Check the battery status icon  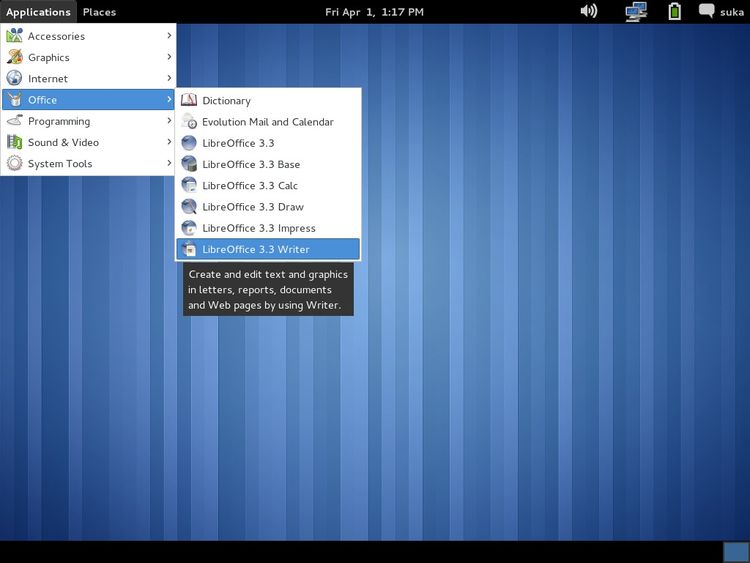point(675,11)
